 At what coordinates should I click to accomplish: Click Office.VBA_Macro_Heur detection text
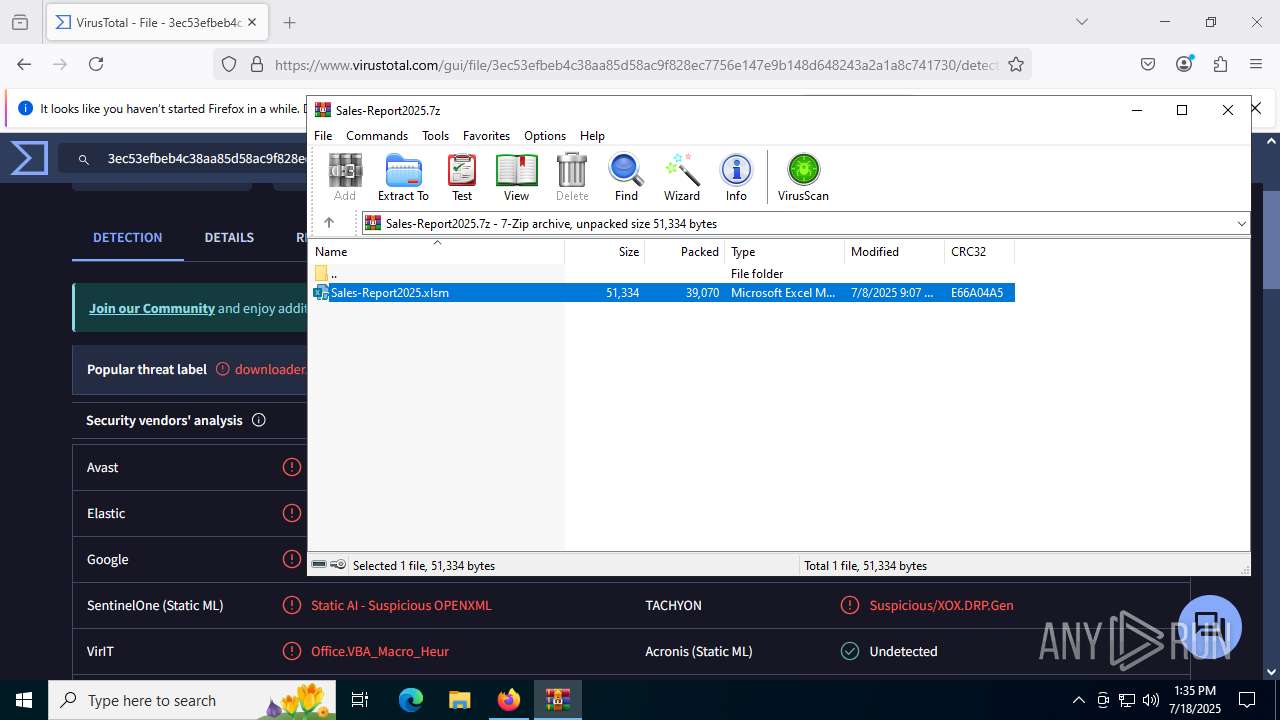[380, 651]
